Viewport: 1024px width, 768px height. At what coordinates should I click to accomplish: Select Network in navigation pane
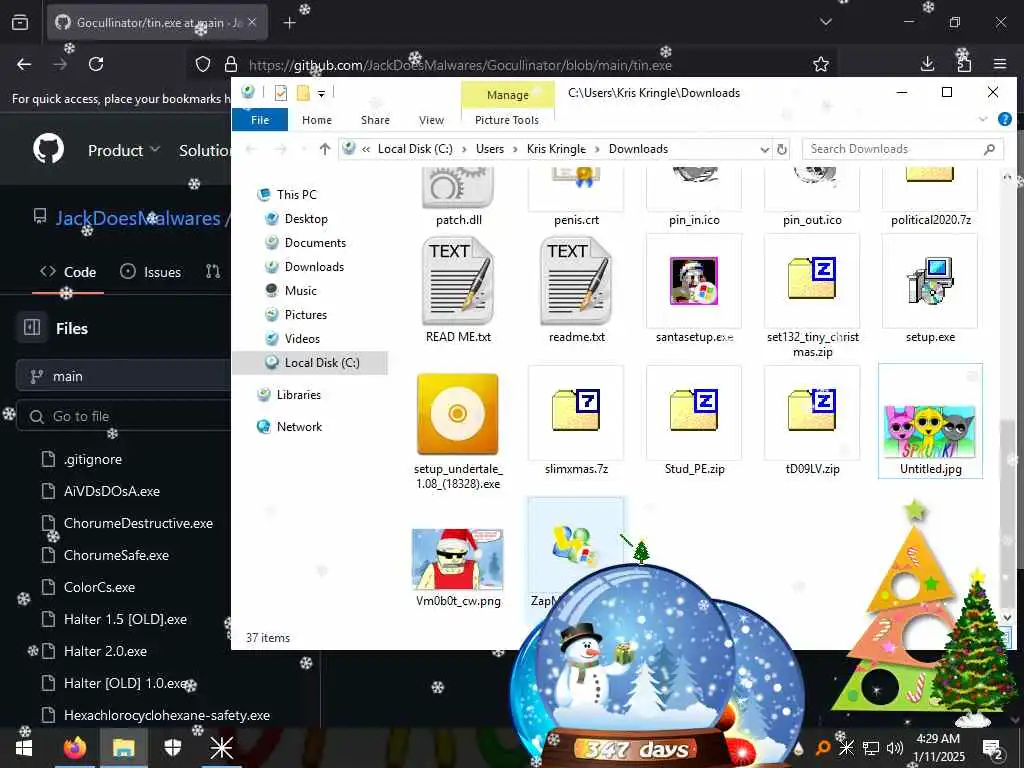pos(299,426)
